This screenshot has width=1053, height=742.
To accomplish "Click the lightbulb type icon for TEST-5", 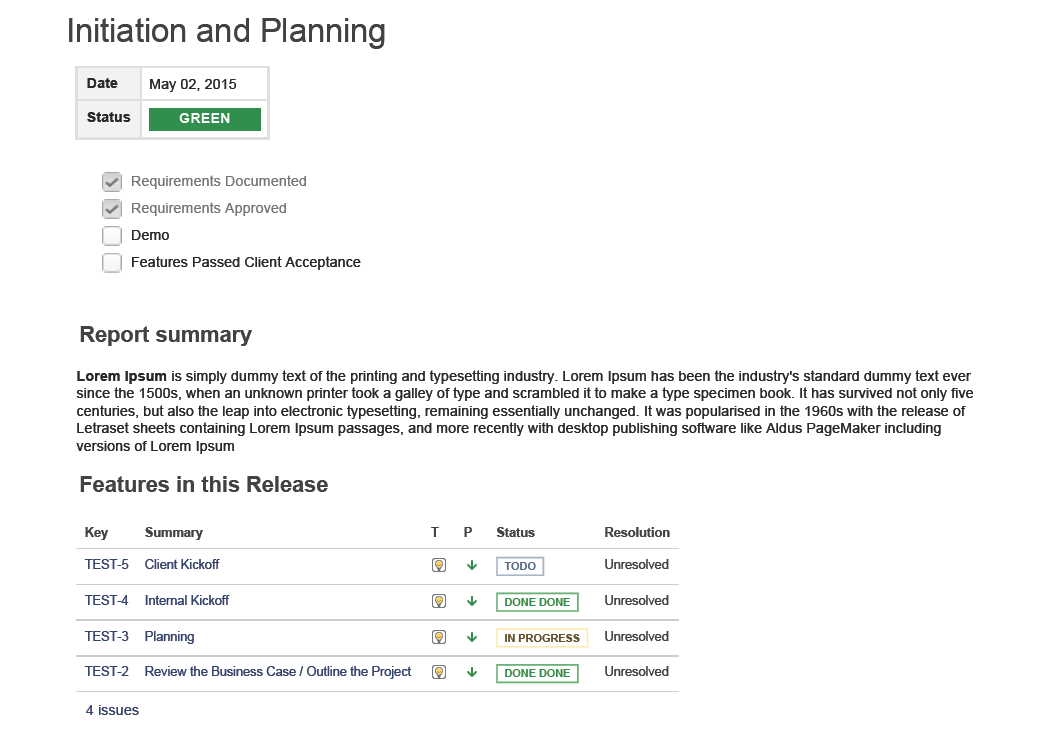I will tap(438, 565).
